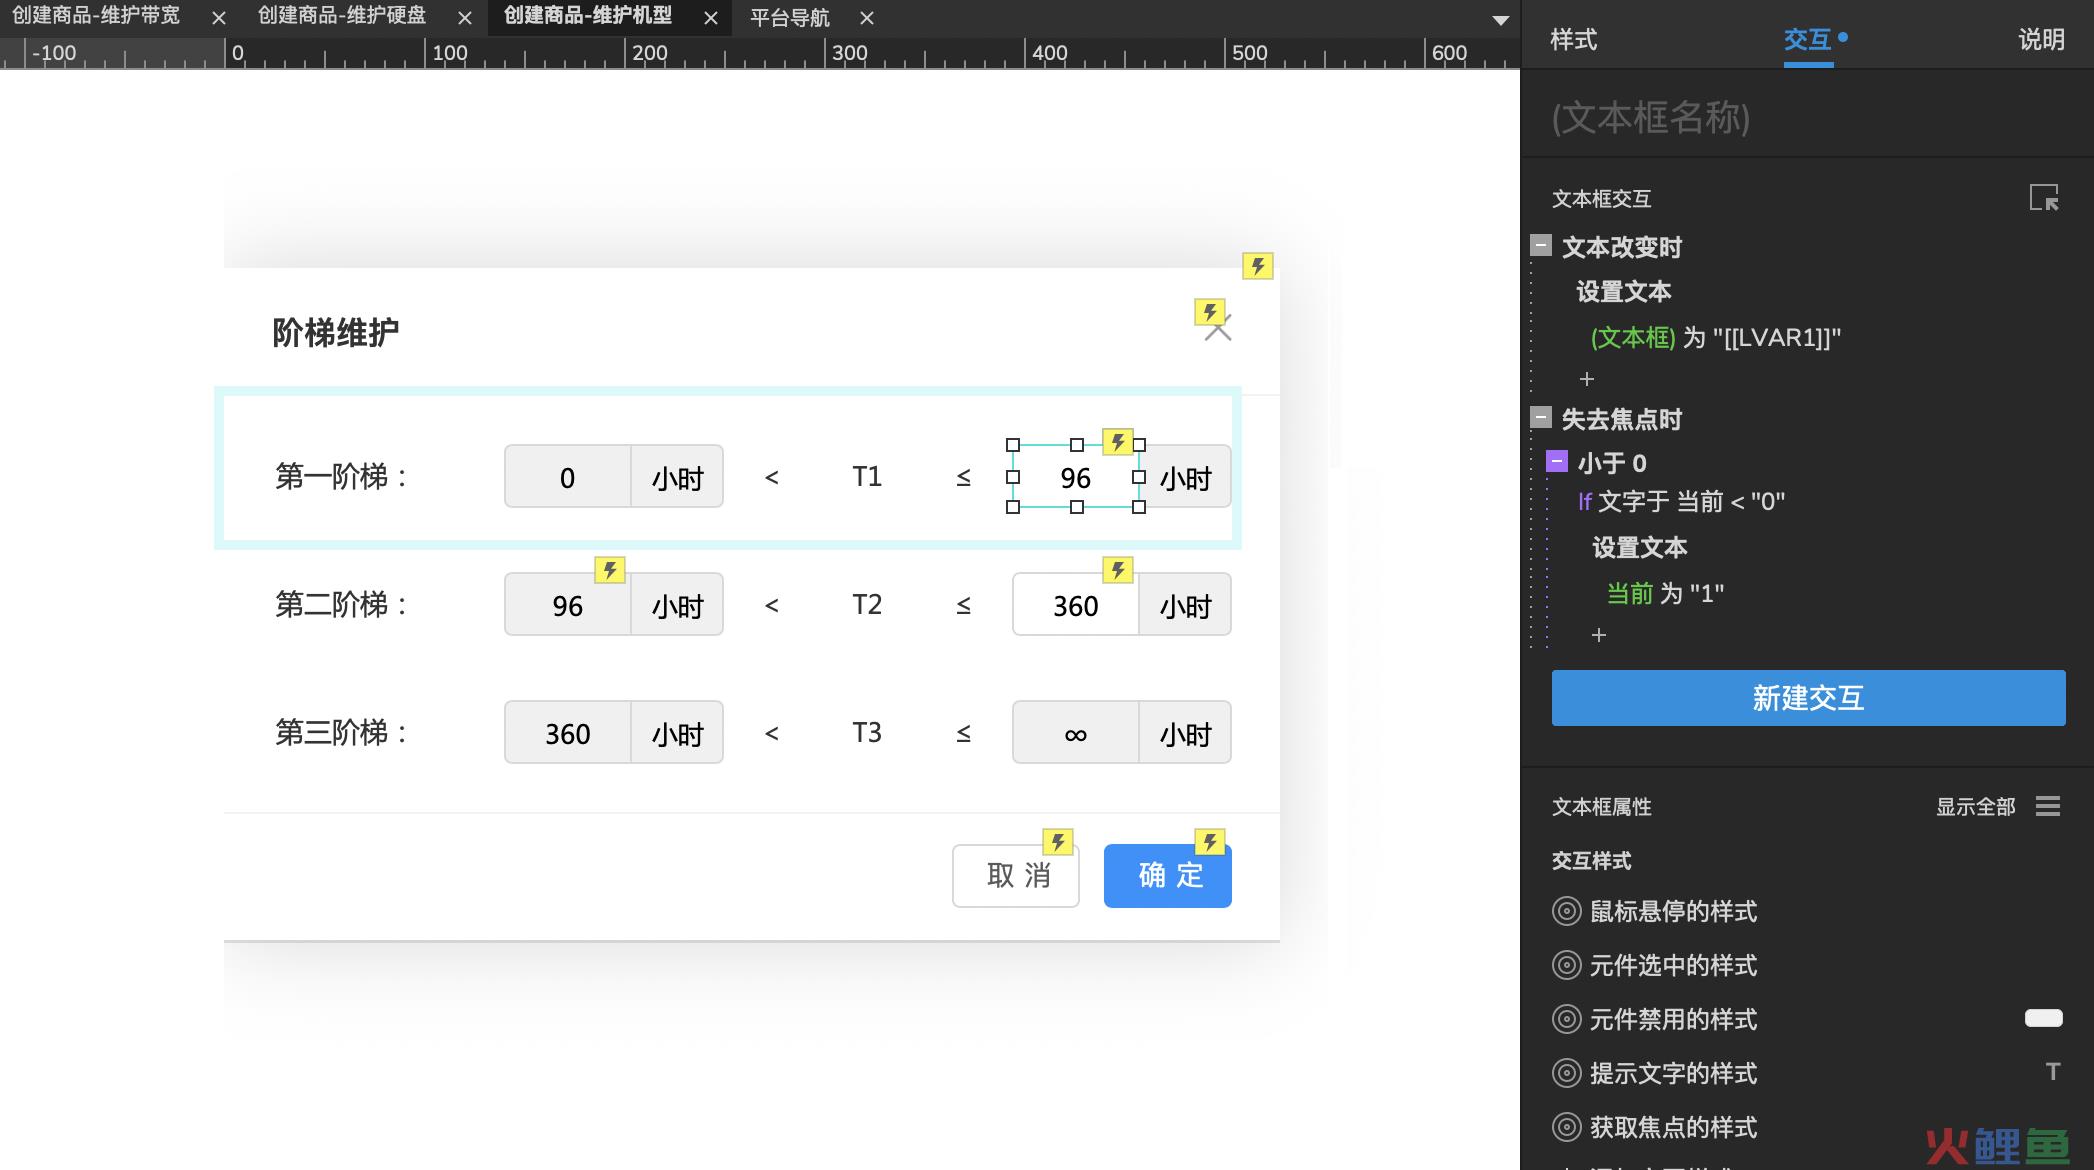Click the 新建交互 button
Image resolution: width=2094 pixels, height=1170 pixels.
1808,698
